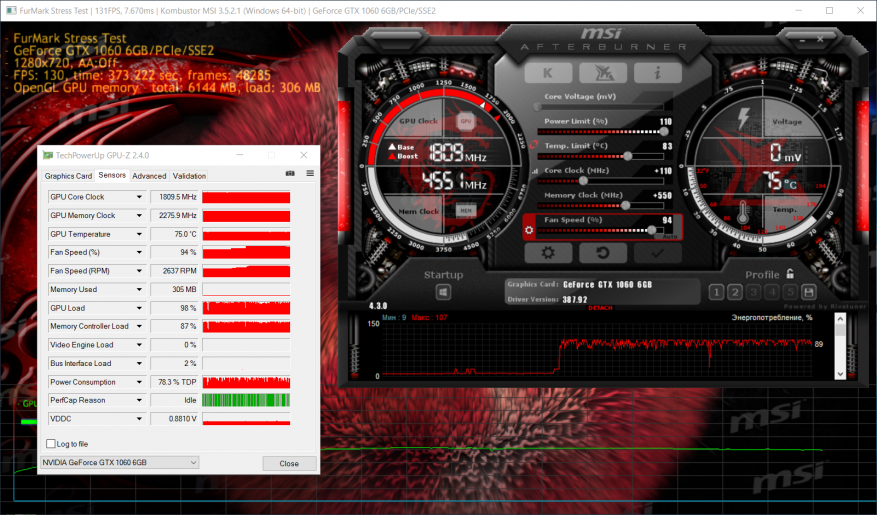Open Kombustor with the K button

[x=548, y=73]
